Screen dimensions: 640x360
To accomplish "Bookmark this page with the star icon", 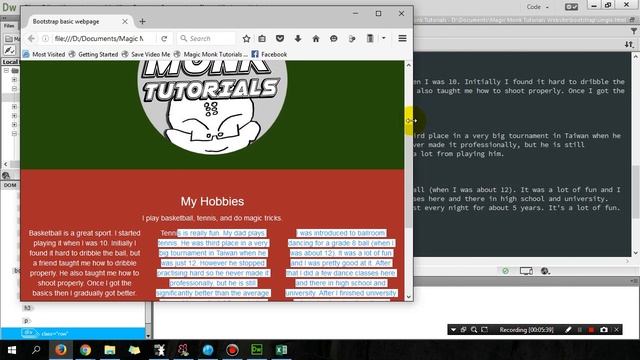I will click(246, 38).
